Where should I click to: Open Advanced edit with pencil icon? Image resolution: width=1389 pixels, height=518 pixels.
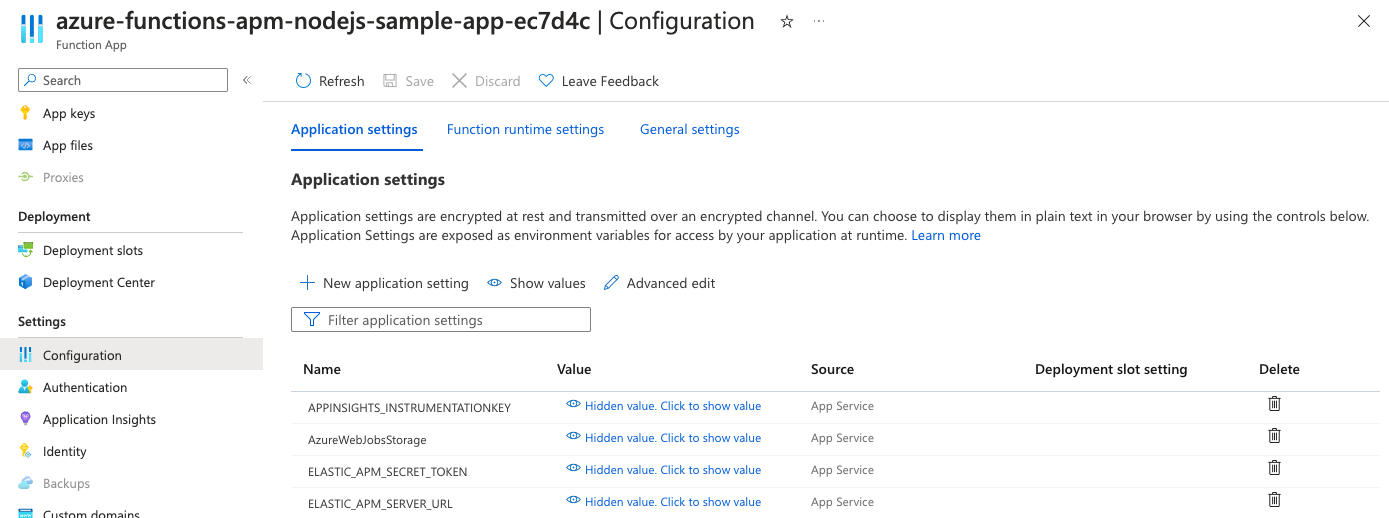click(659, 283)
